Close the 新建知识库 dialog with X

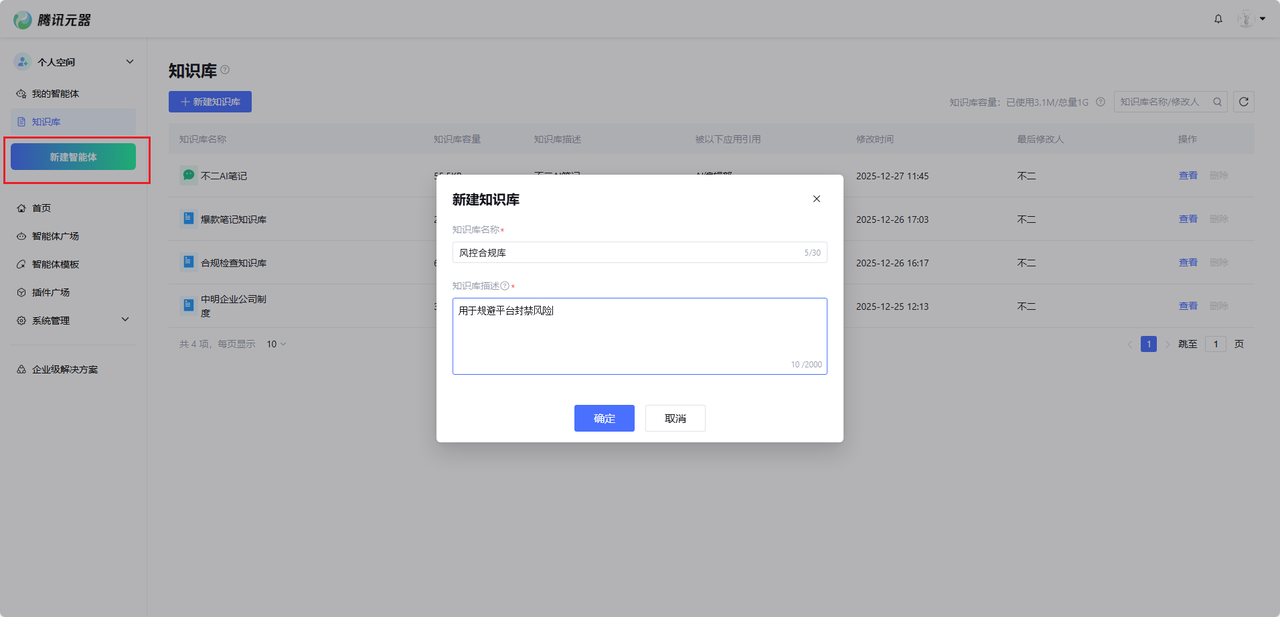coord(816,199)
